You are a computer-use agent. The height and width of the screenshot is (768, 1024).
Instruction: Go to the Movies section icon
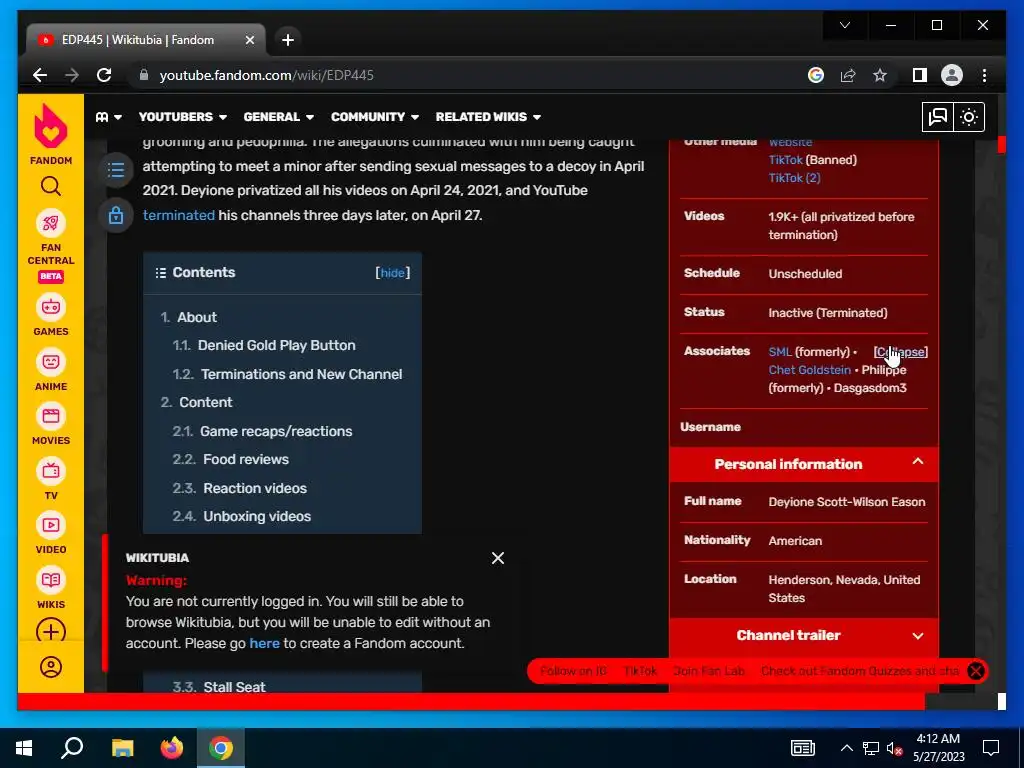pos(51,416)
